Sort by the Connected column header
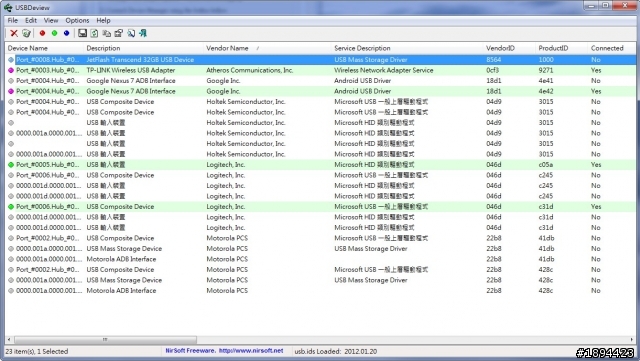Viewport: 640px width, 361px height. pyautogui.click(x=611, y=48)
